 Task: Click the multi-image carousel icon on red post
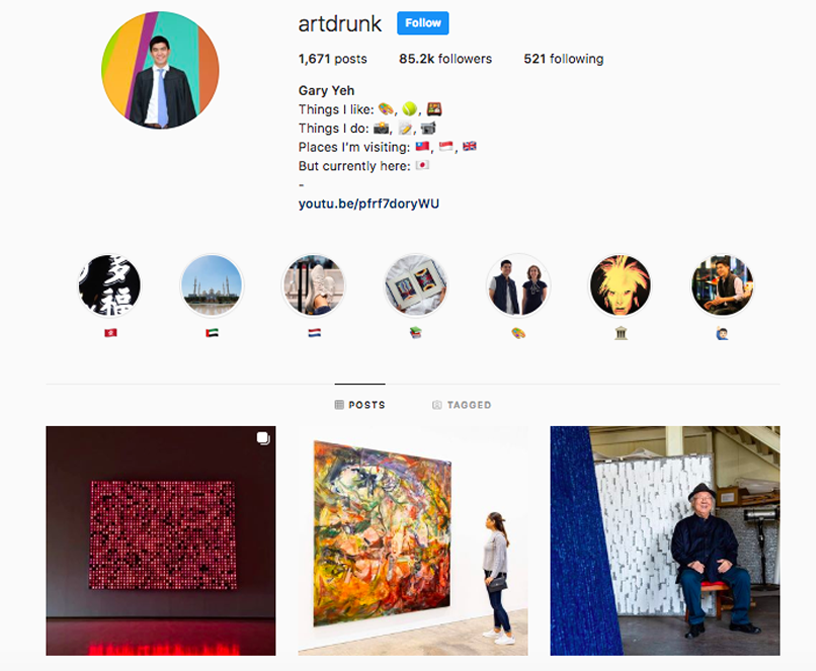click(x=263, y=438)
